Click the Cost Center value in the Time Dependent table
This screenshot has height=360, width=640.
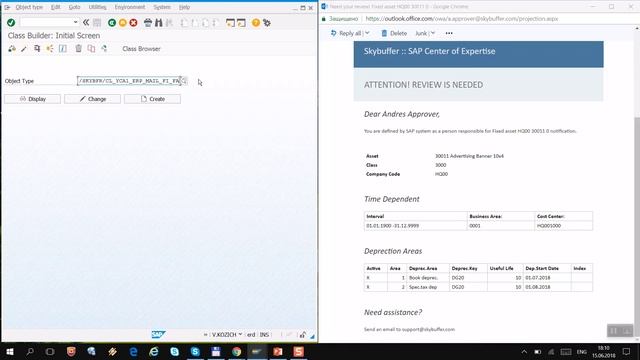coord(549,226)
